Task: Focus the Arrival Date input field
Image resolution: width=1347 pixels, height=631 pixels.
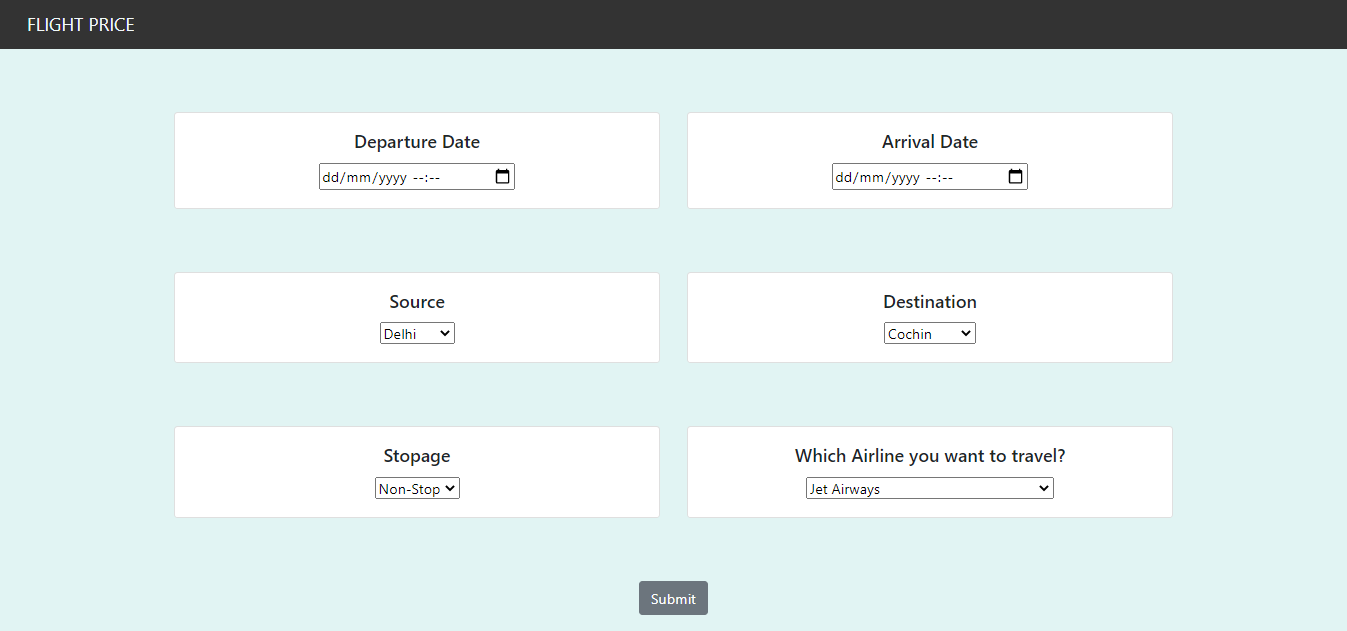Action: (x=930, y=177)
